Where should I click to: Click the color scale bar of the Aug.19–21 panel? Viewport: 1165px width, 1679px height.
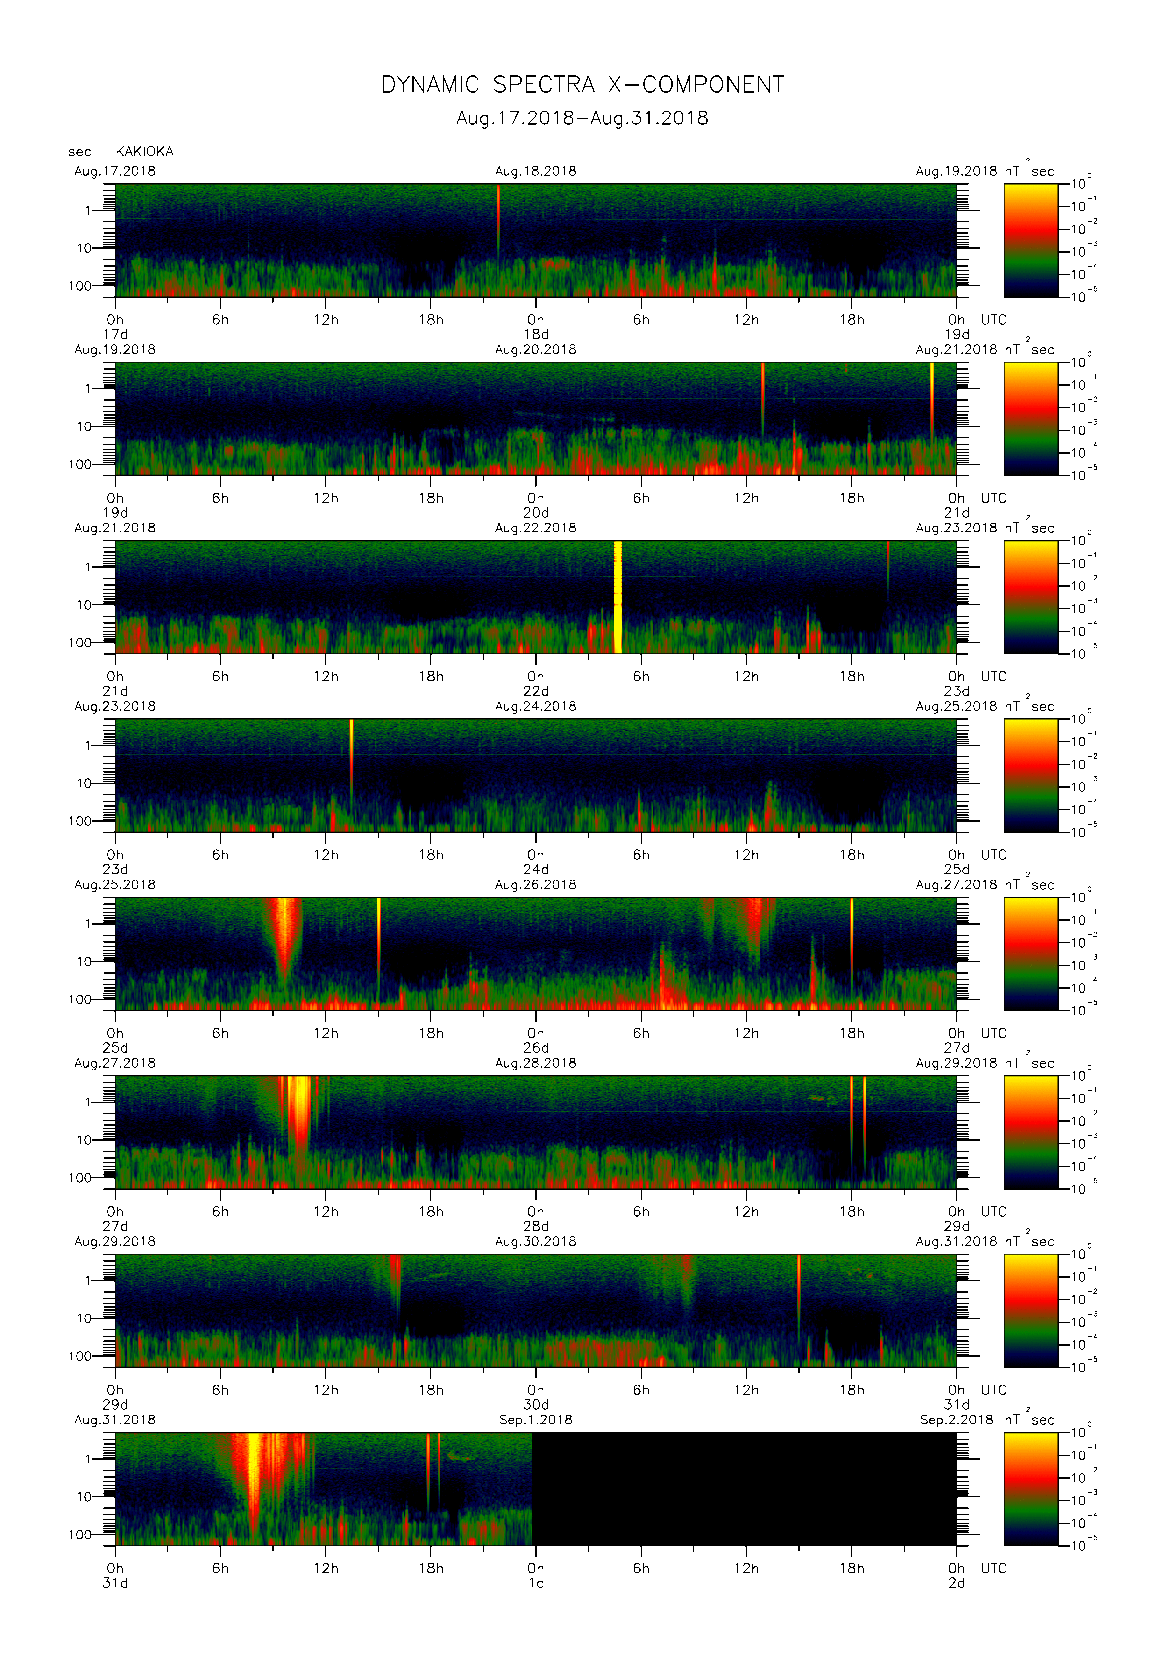pos(1031,418)
